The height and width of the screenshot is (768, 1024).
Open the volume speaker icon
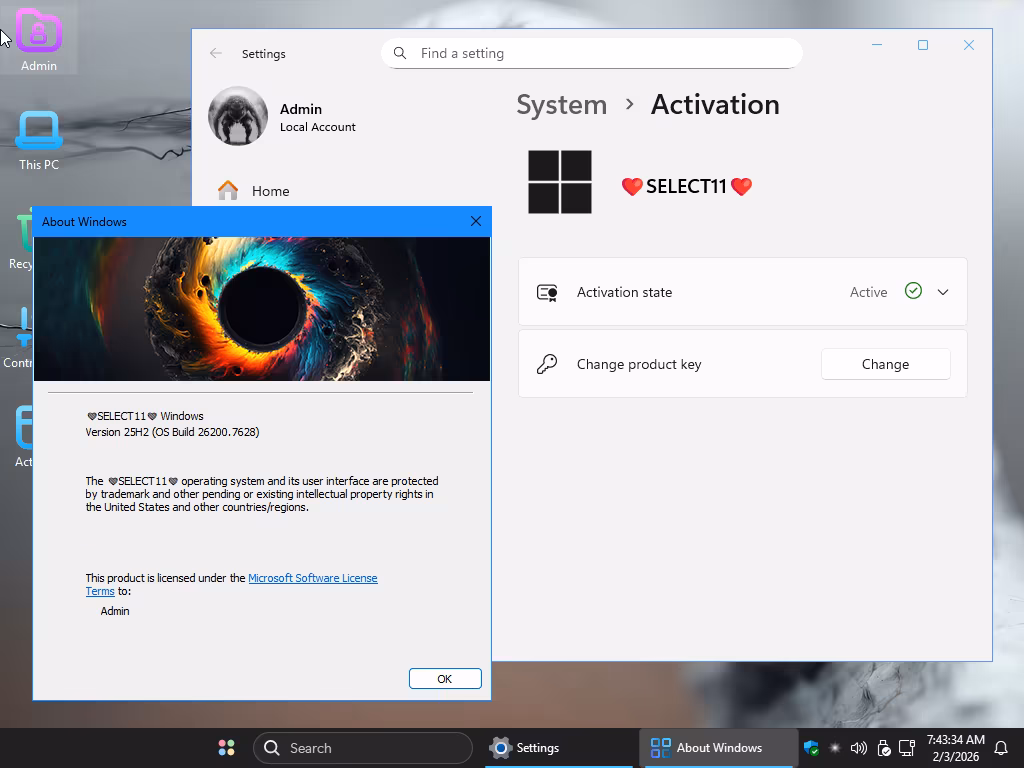[858, 748]
